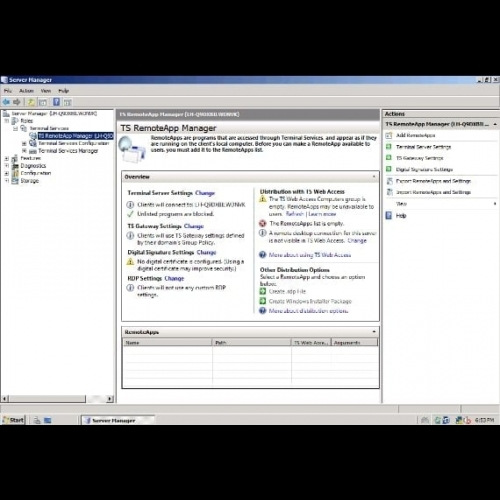The height and width of the screenshot is (500, 500).
Task: Open More about distribution options link
Action: tap(308, 311)
